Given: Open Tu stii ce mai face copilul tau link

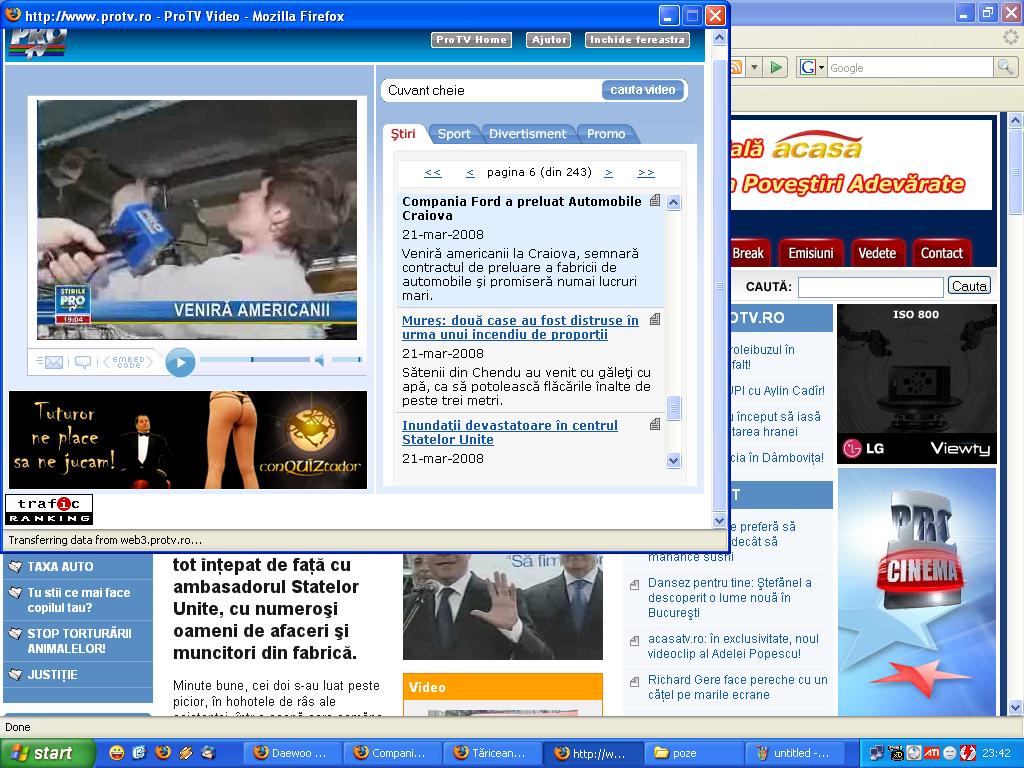Looking at the screenshot, I should coord(78,600).
